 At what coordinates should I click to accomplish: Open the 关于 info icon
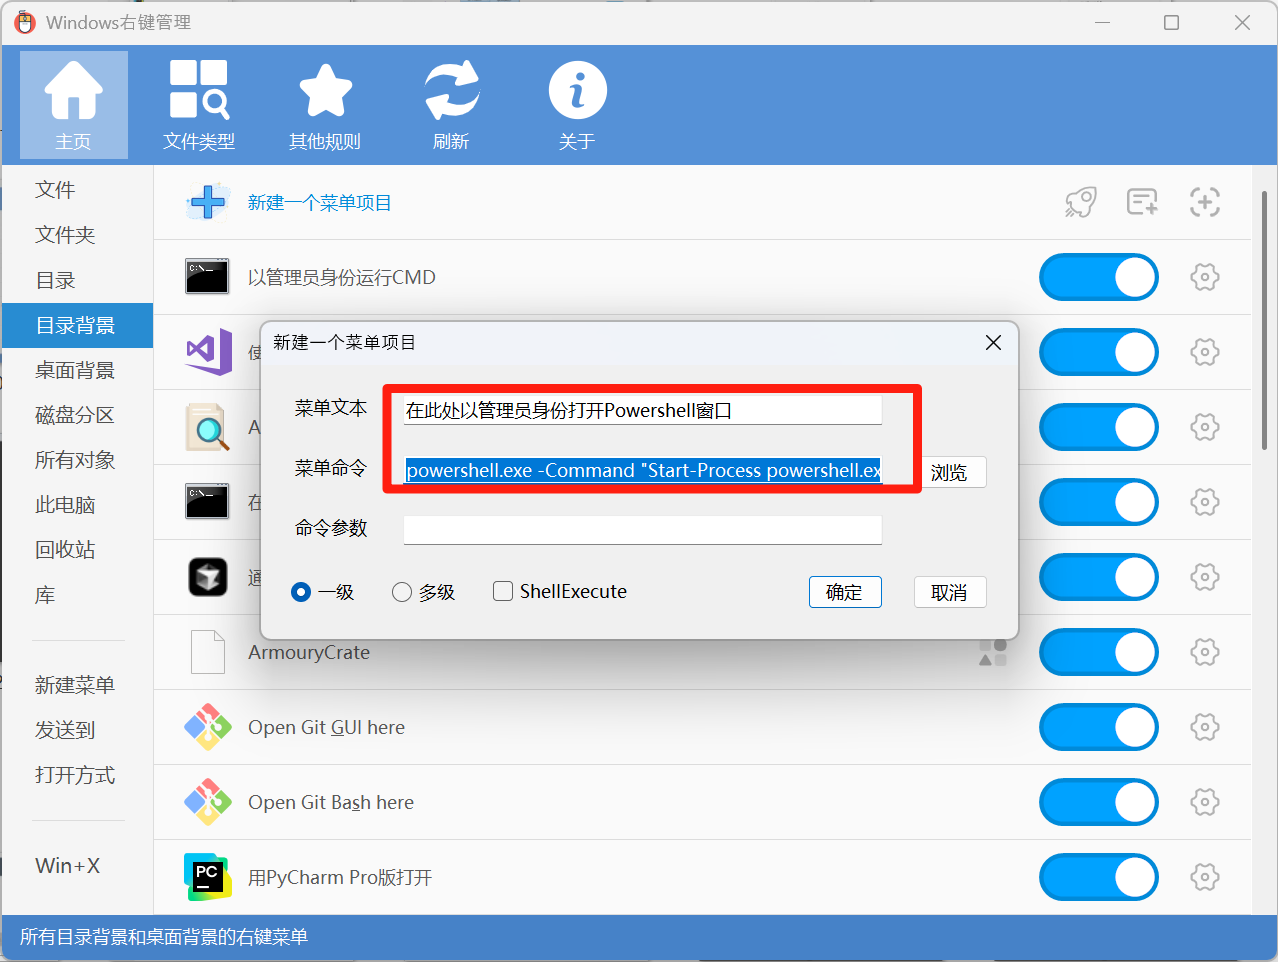577,105
